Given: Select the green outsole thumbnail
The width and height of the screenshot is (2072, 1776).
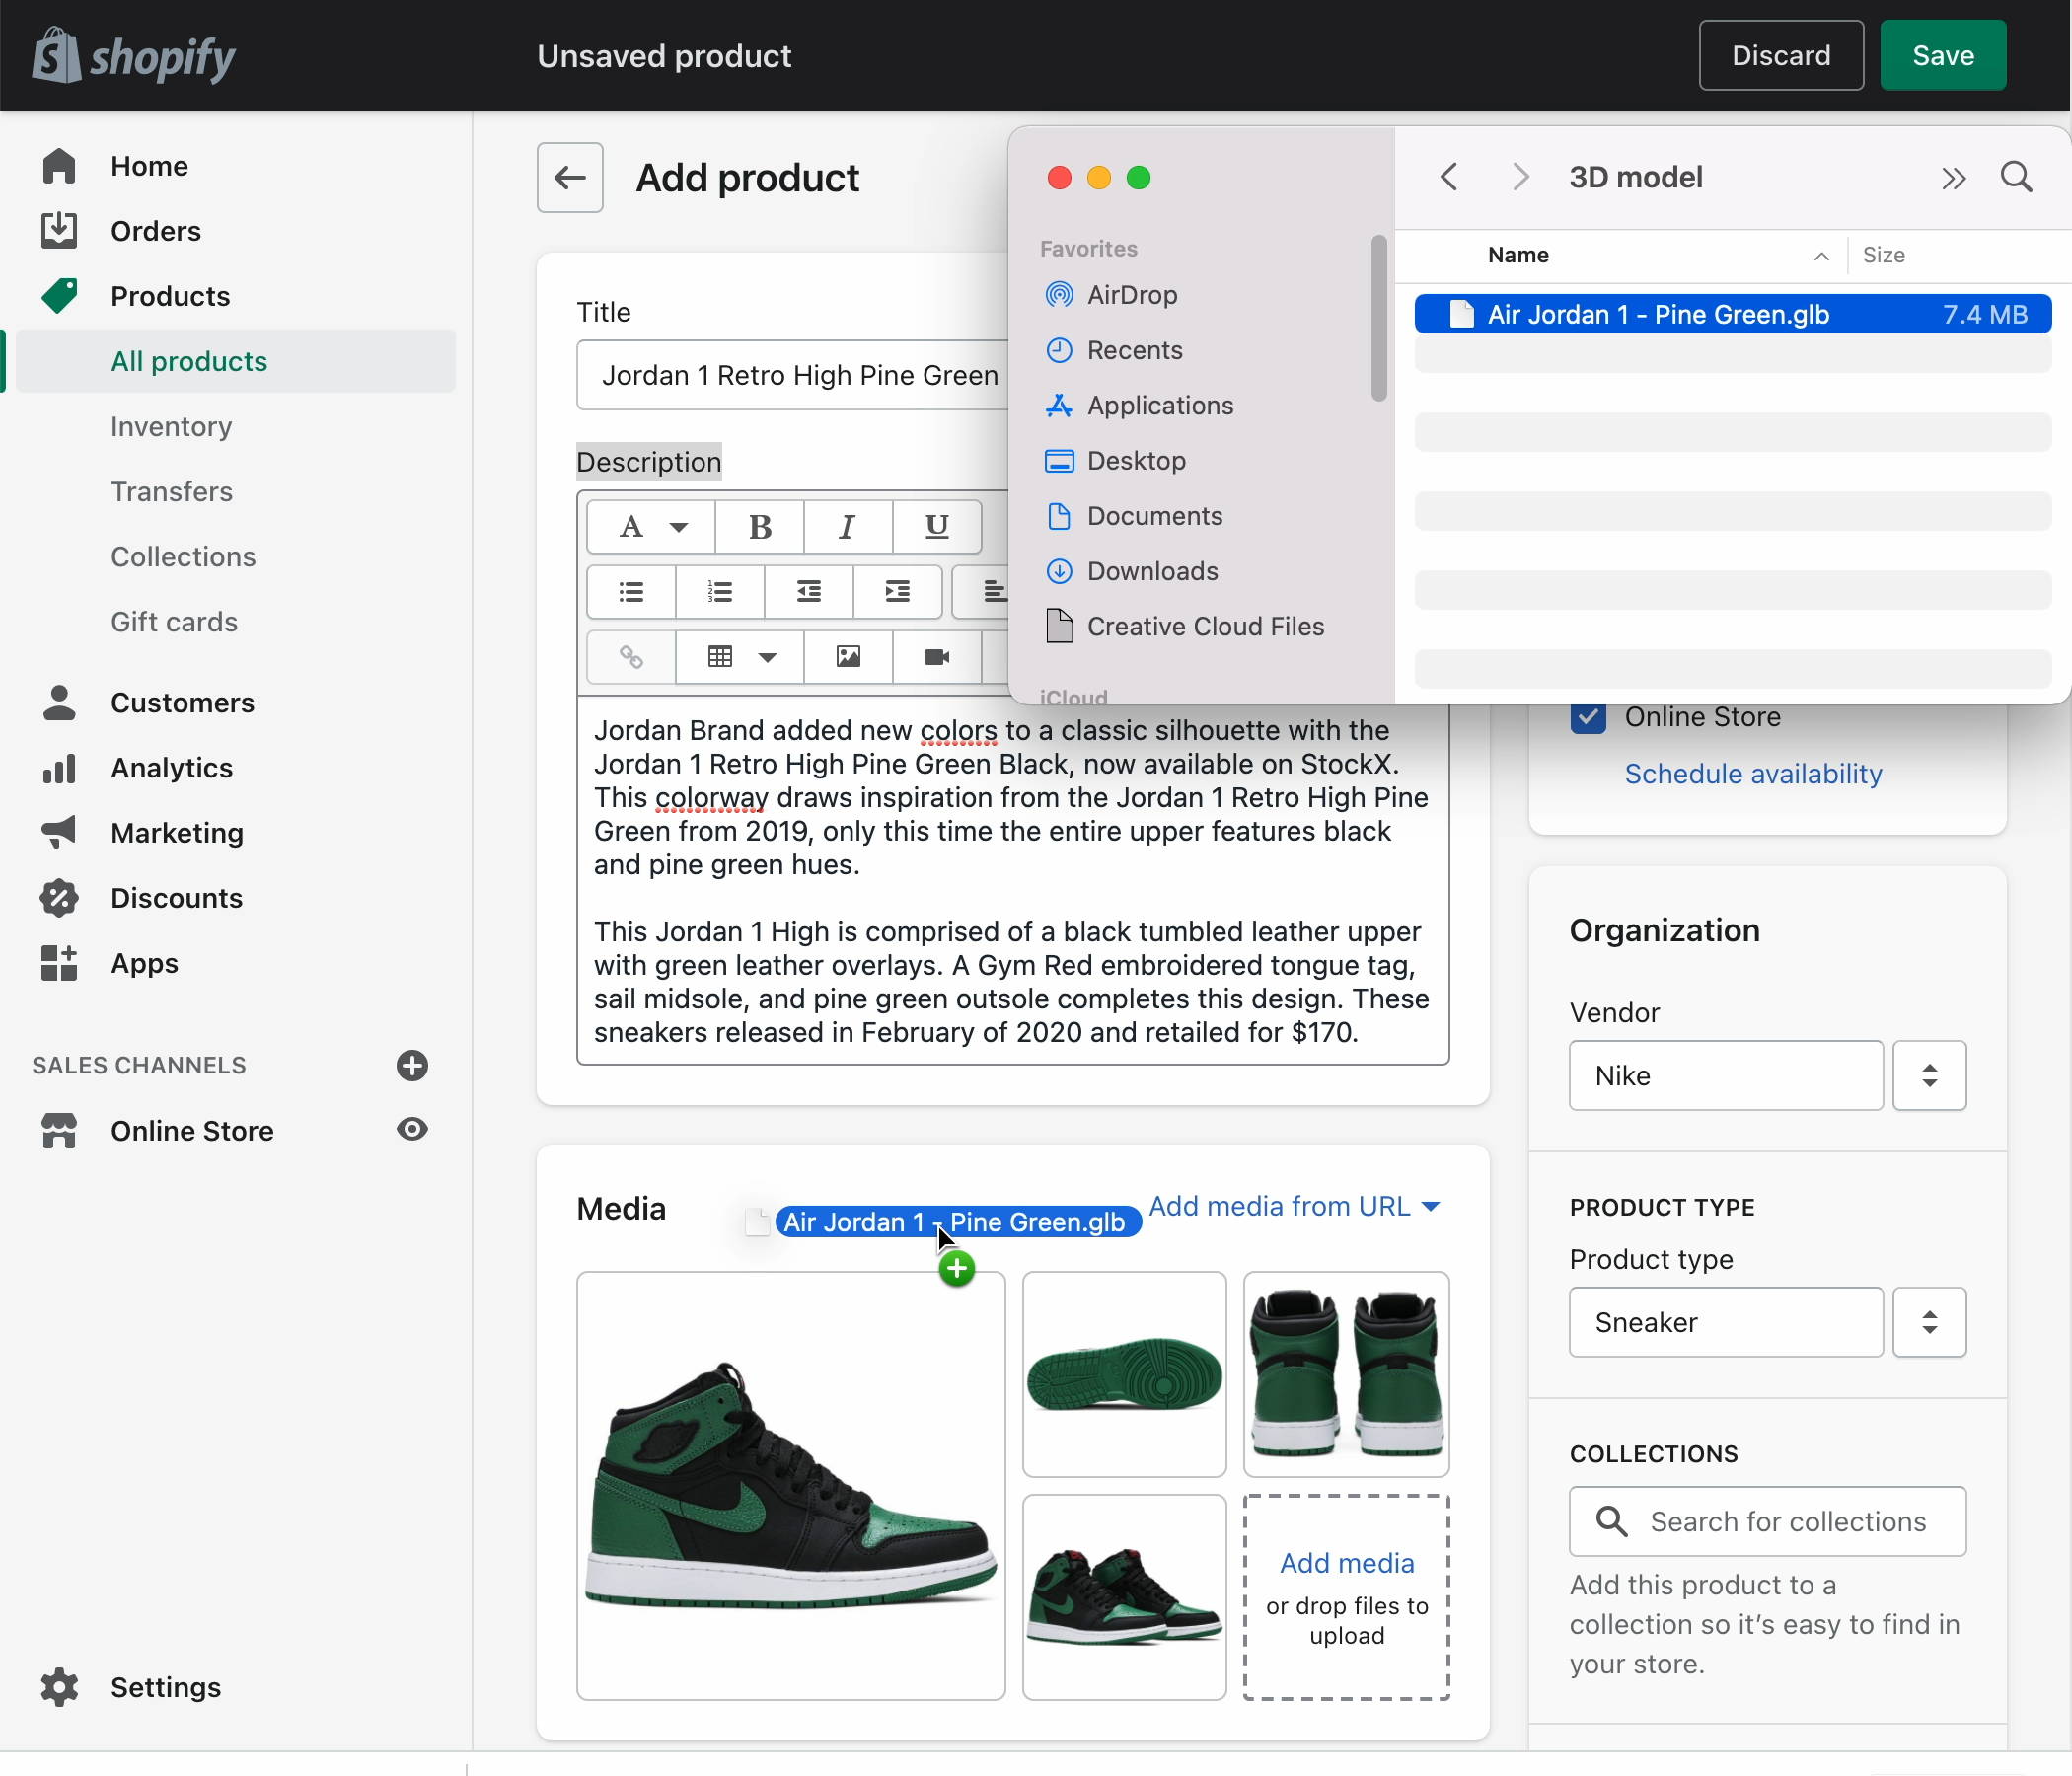Looking at the screenshot, I should coord(1124,1374).
